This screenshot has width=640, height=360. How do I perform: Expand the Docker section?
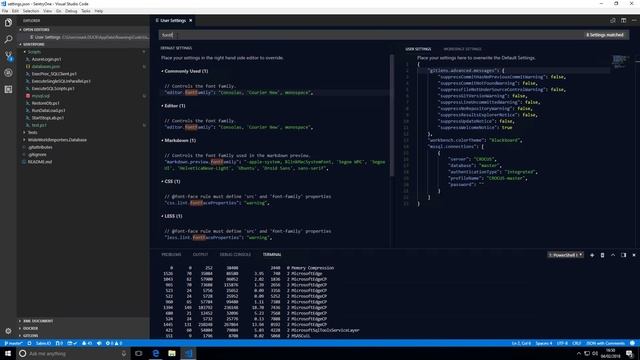coord(84,328)
